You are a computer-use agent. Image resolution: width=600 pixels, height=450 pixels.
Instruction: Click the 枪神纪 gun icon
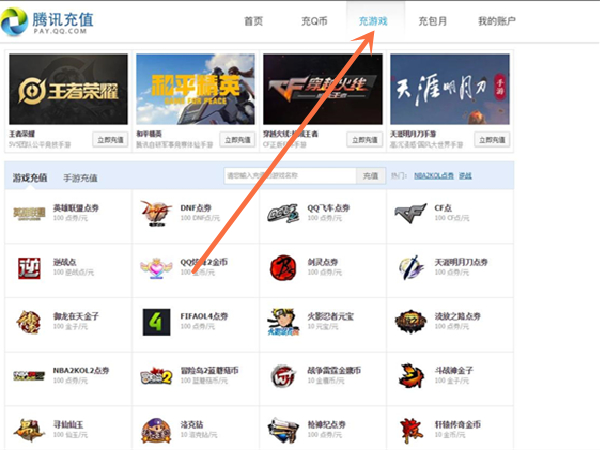coord(283,431)
